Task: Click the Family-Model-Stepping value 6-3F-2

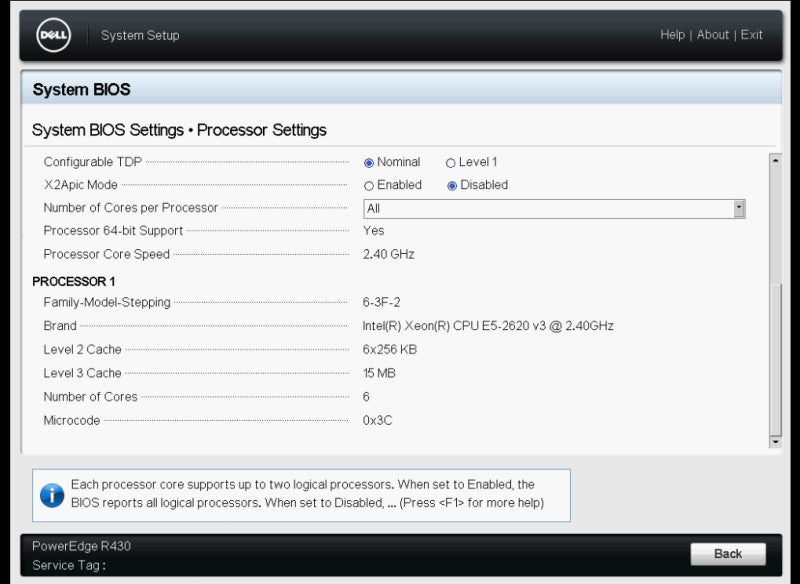Action: (382, 302)
